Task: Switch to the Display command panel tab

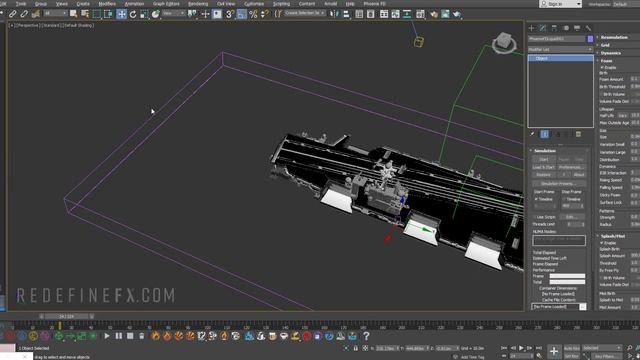Action: point(577,28)
